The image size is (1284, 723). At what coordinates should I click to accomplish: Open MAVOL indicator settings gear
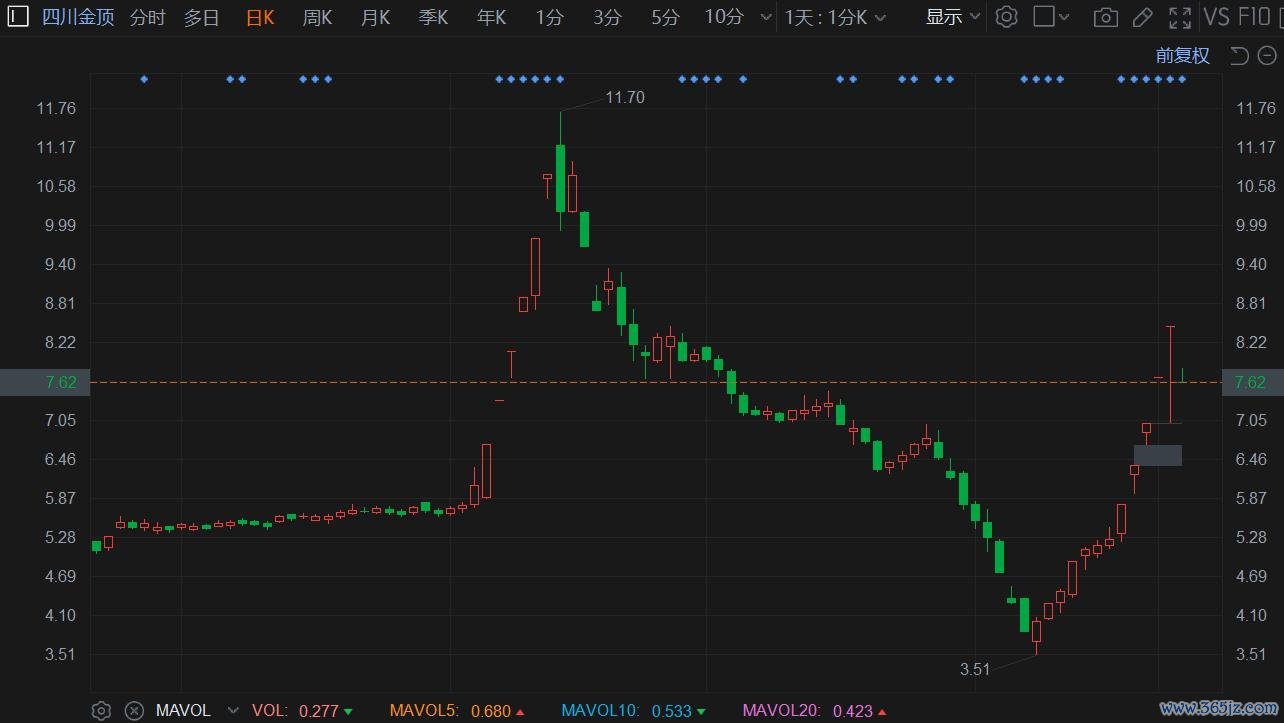(101, 711)
